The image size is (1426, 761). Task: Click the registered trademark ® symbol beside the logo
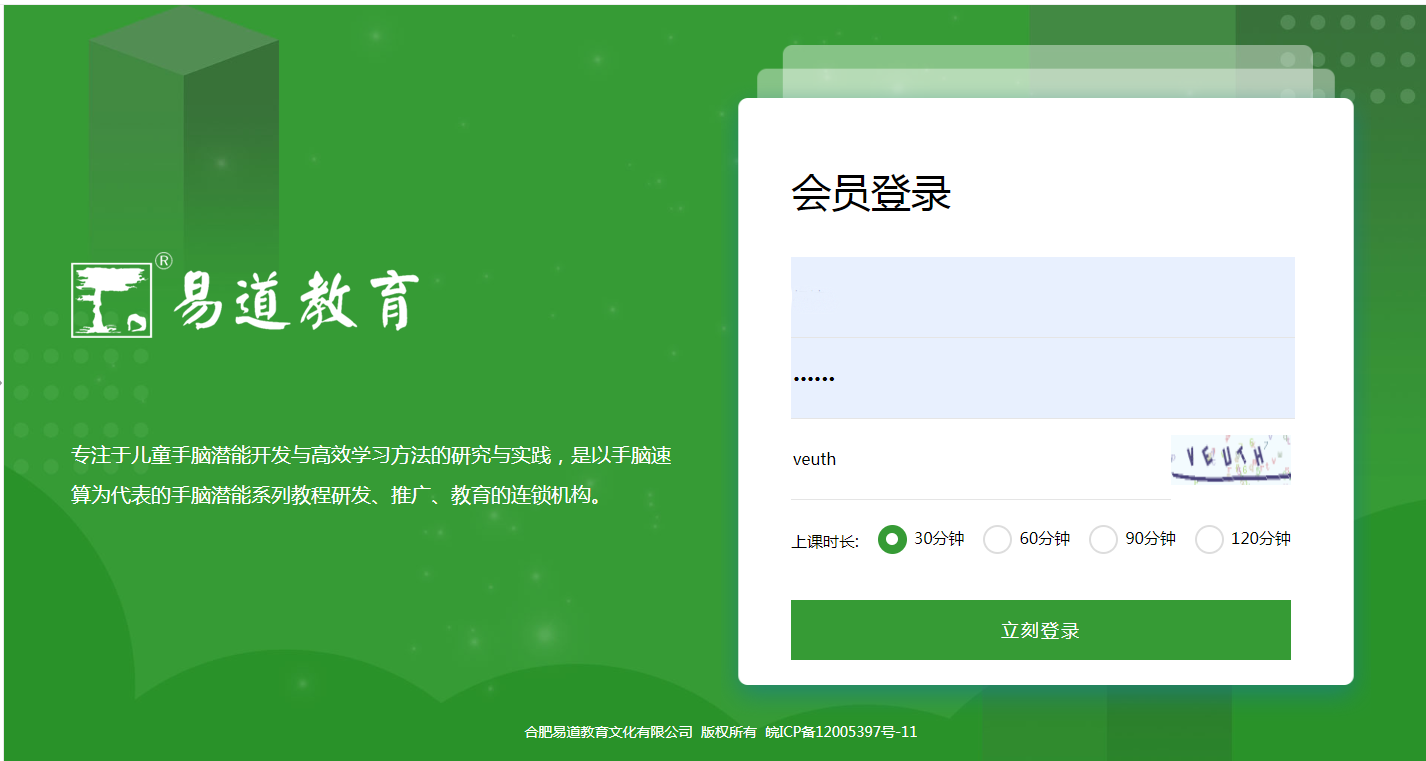coord(163,261)
